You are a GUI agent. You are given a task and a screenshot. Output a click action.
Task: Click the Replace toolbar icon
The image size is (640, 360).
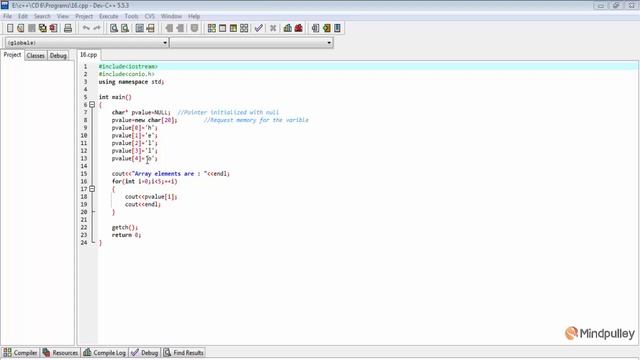click(x=125, y=28)
